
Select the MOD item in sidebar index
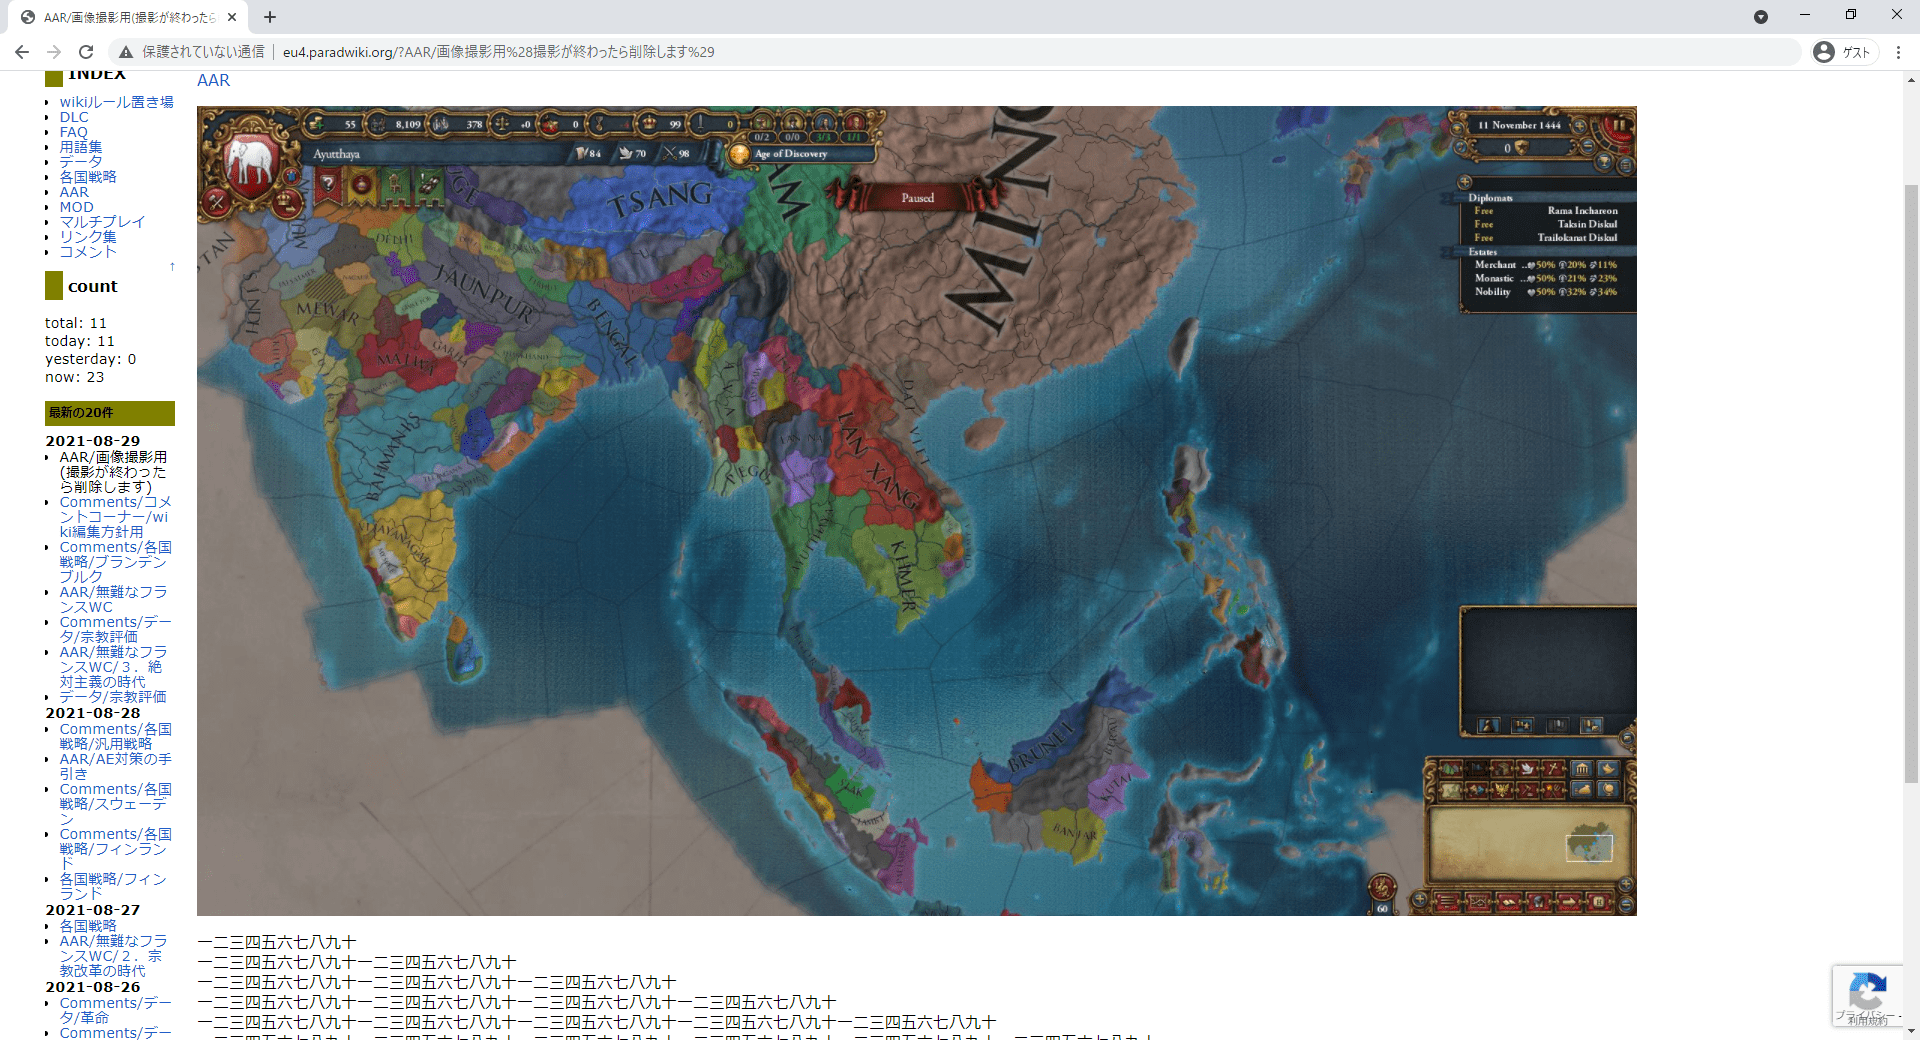click(x=76, y=207)
